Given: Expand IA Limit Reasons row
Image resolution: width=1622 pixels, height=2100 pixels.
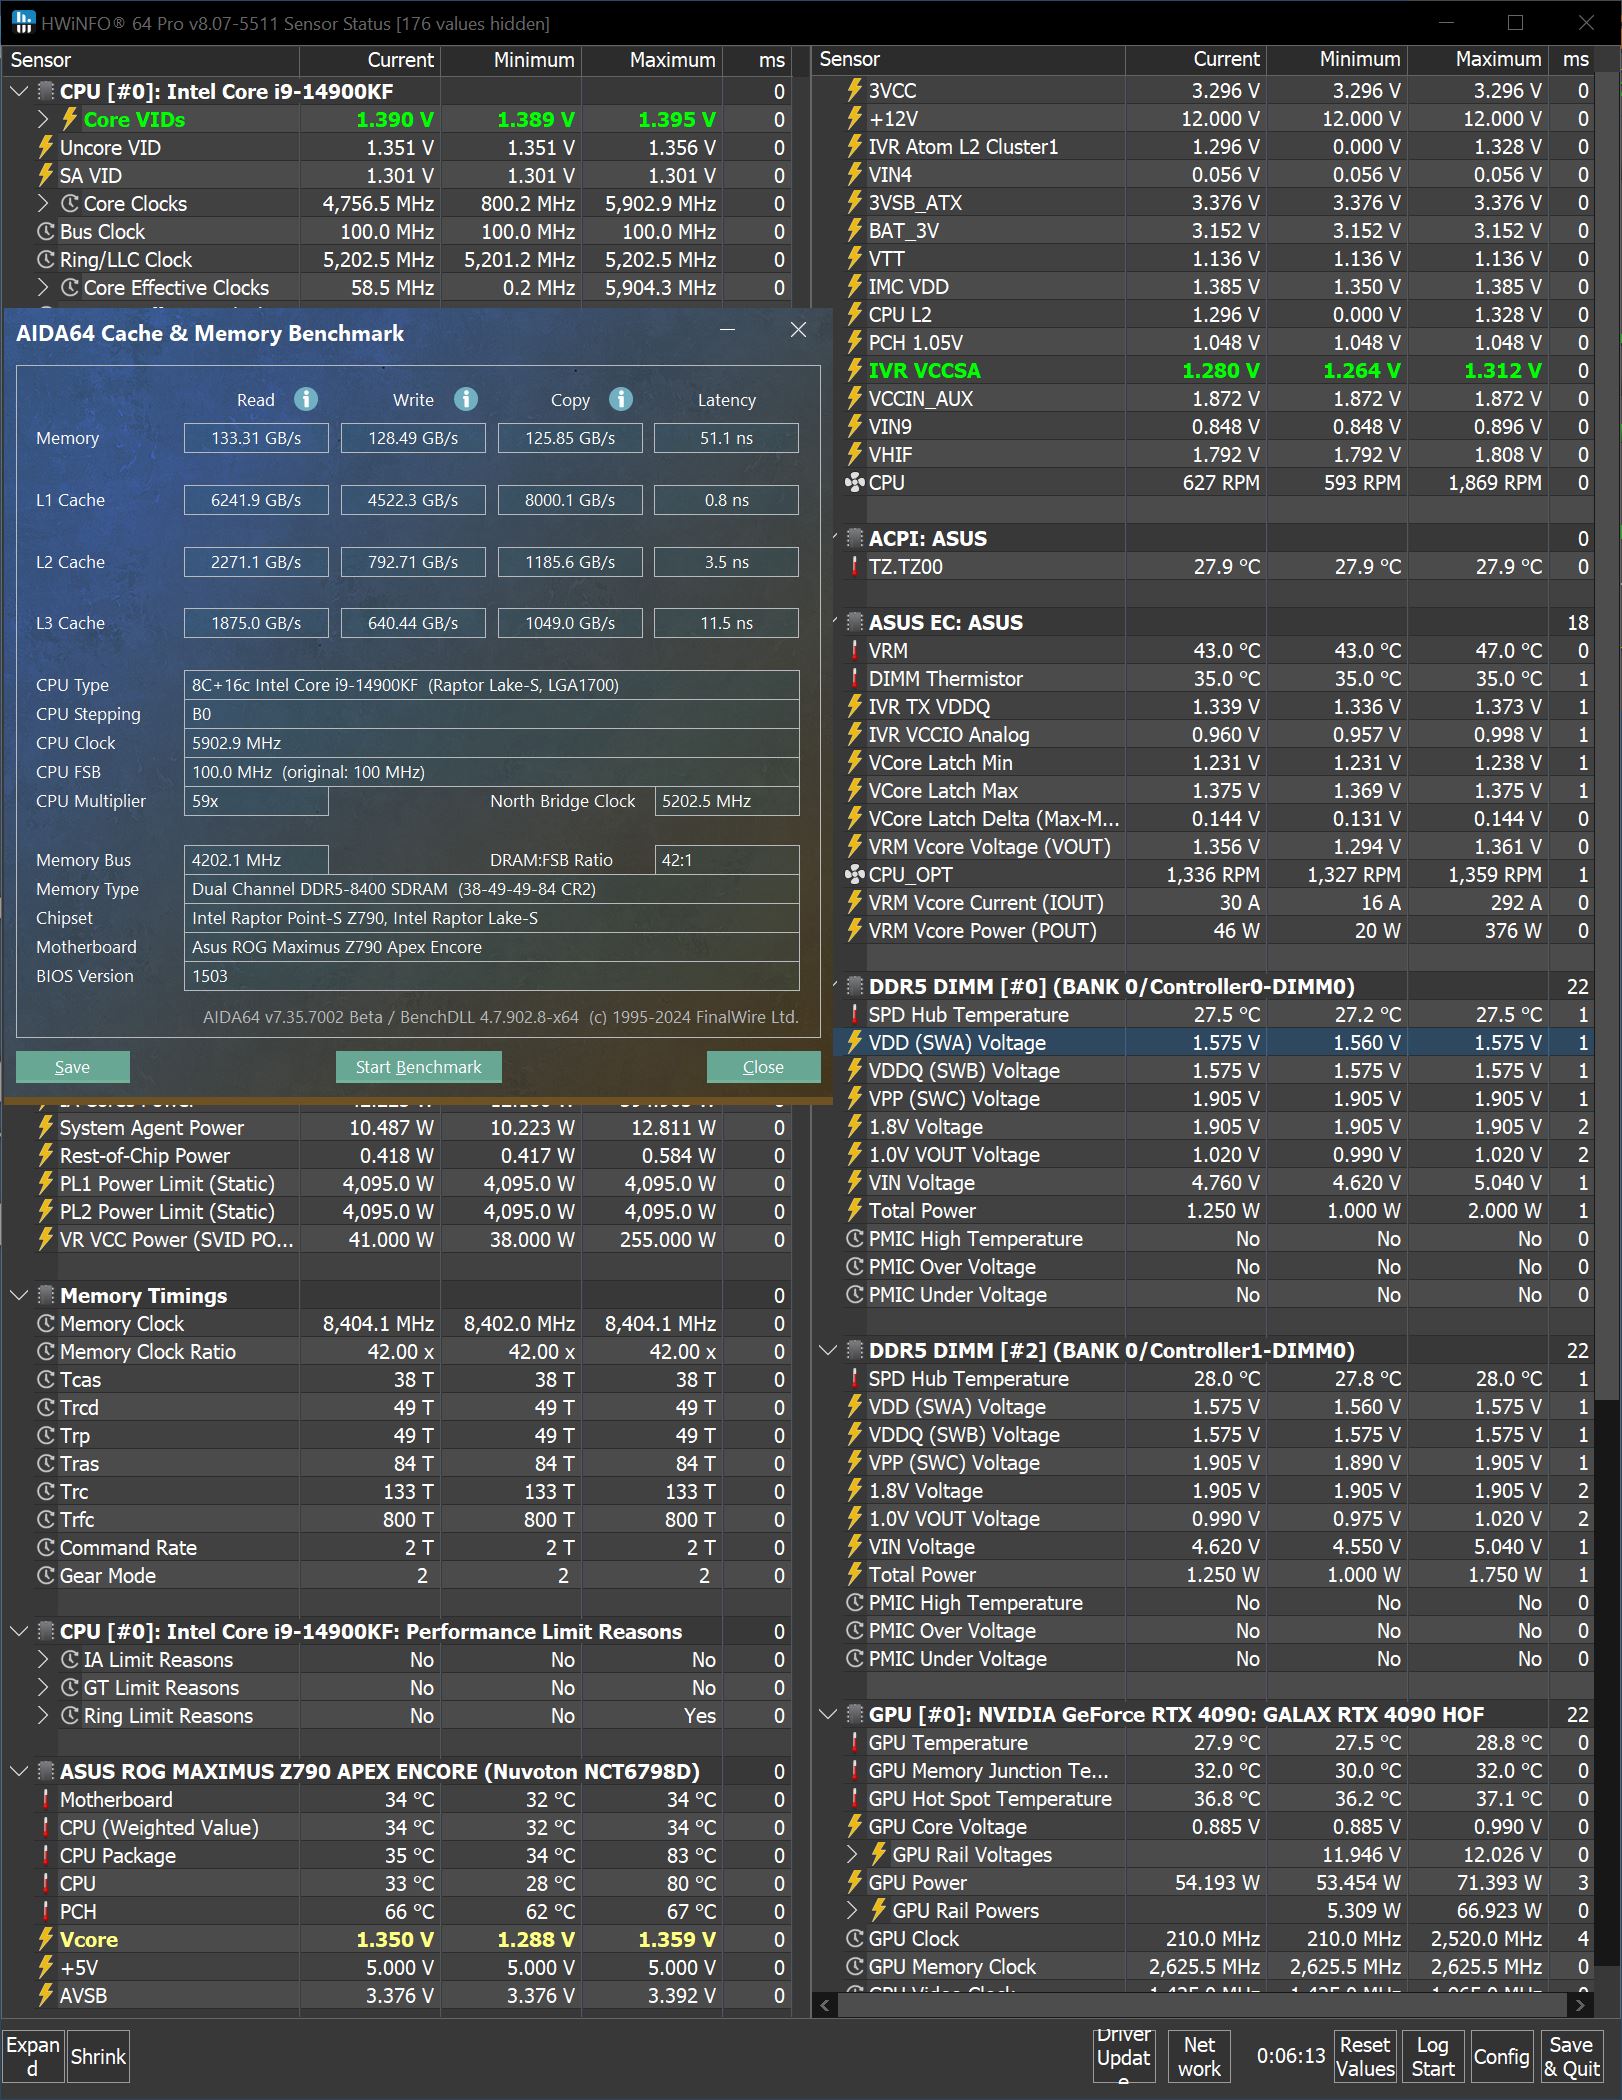Looking at the screenshot, I should (x=43, y=1659).
